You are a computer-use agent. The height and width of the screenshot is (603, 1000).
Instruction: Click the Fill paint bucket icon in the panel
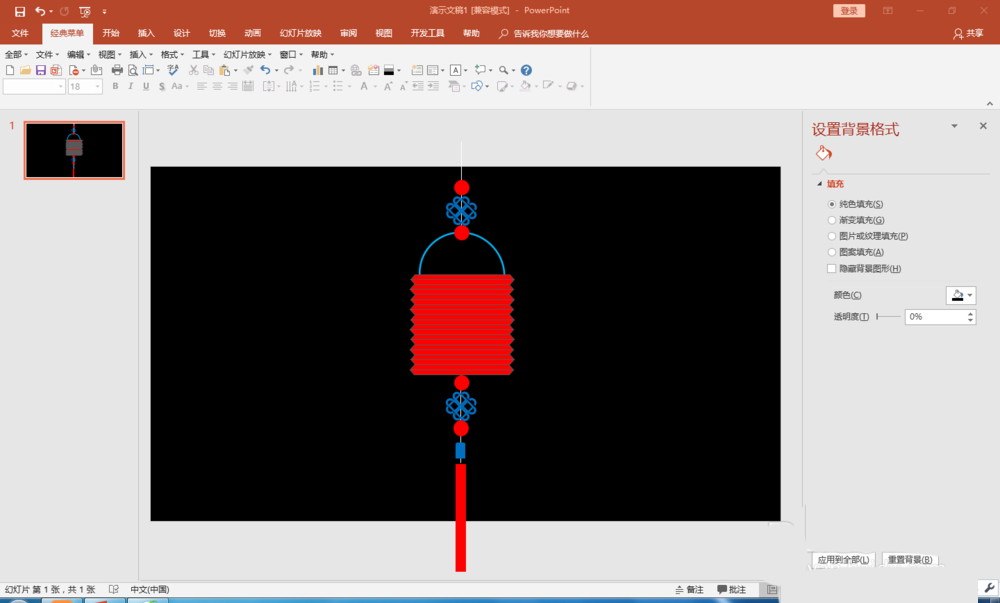824,153
